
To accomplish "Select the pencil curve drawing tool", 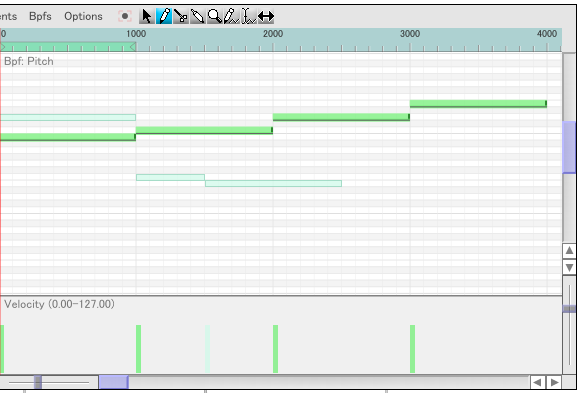I will pyautogui.click(x=232, y=16).
